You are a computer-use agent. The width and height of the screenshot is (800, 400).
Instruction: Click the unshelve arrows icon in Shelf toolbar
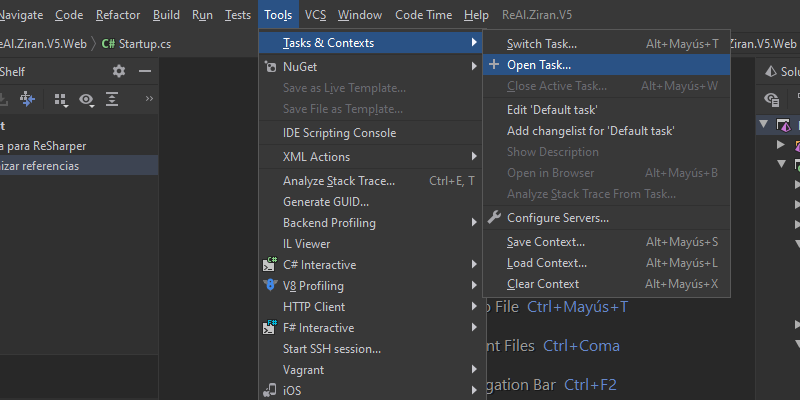coord(27,99)
